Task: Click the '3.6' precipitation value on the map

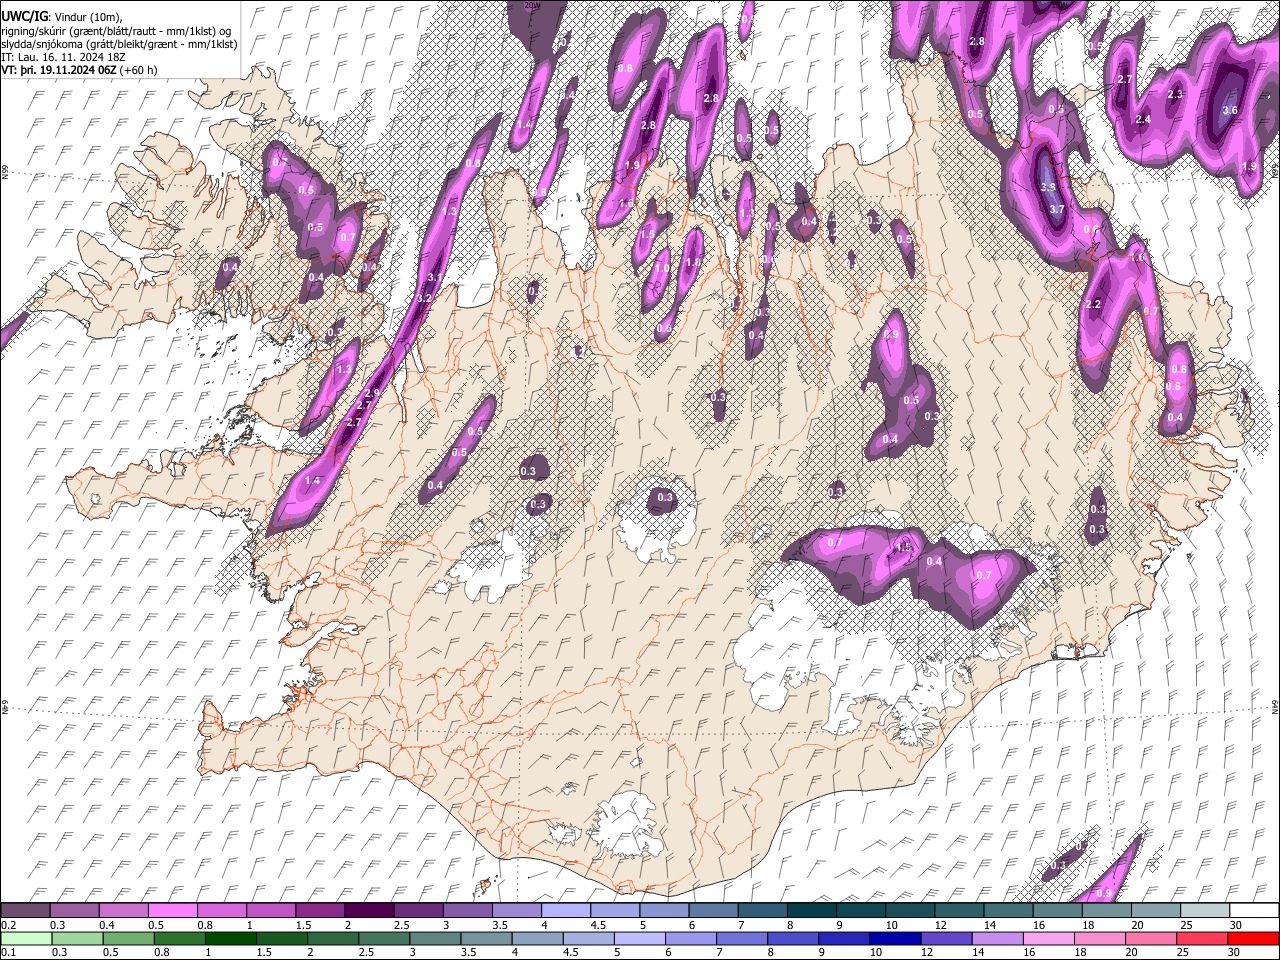Action: pos(1230,111)
